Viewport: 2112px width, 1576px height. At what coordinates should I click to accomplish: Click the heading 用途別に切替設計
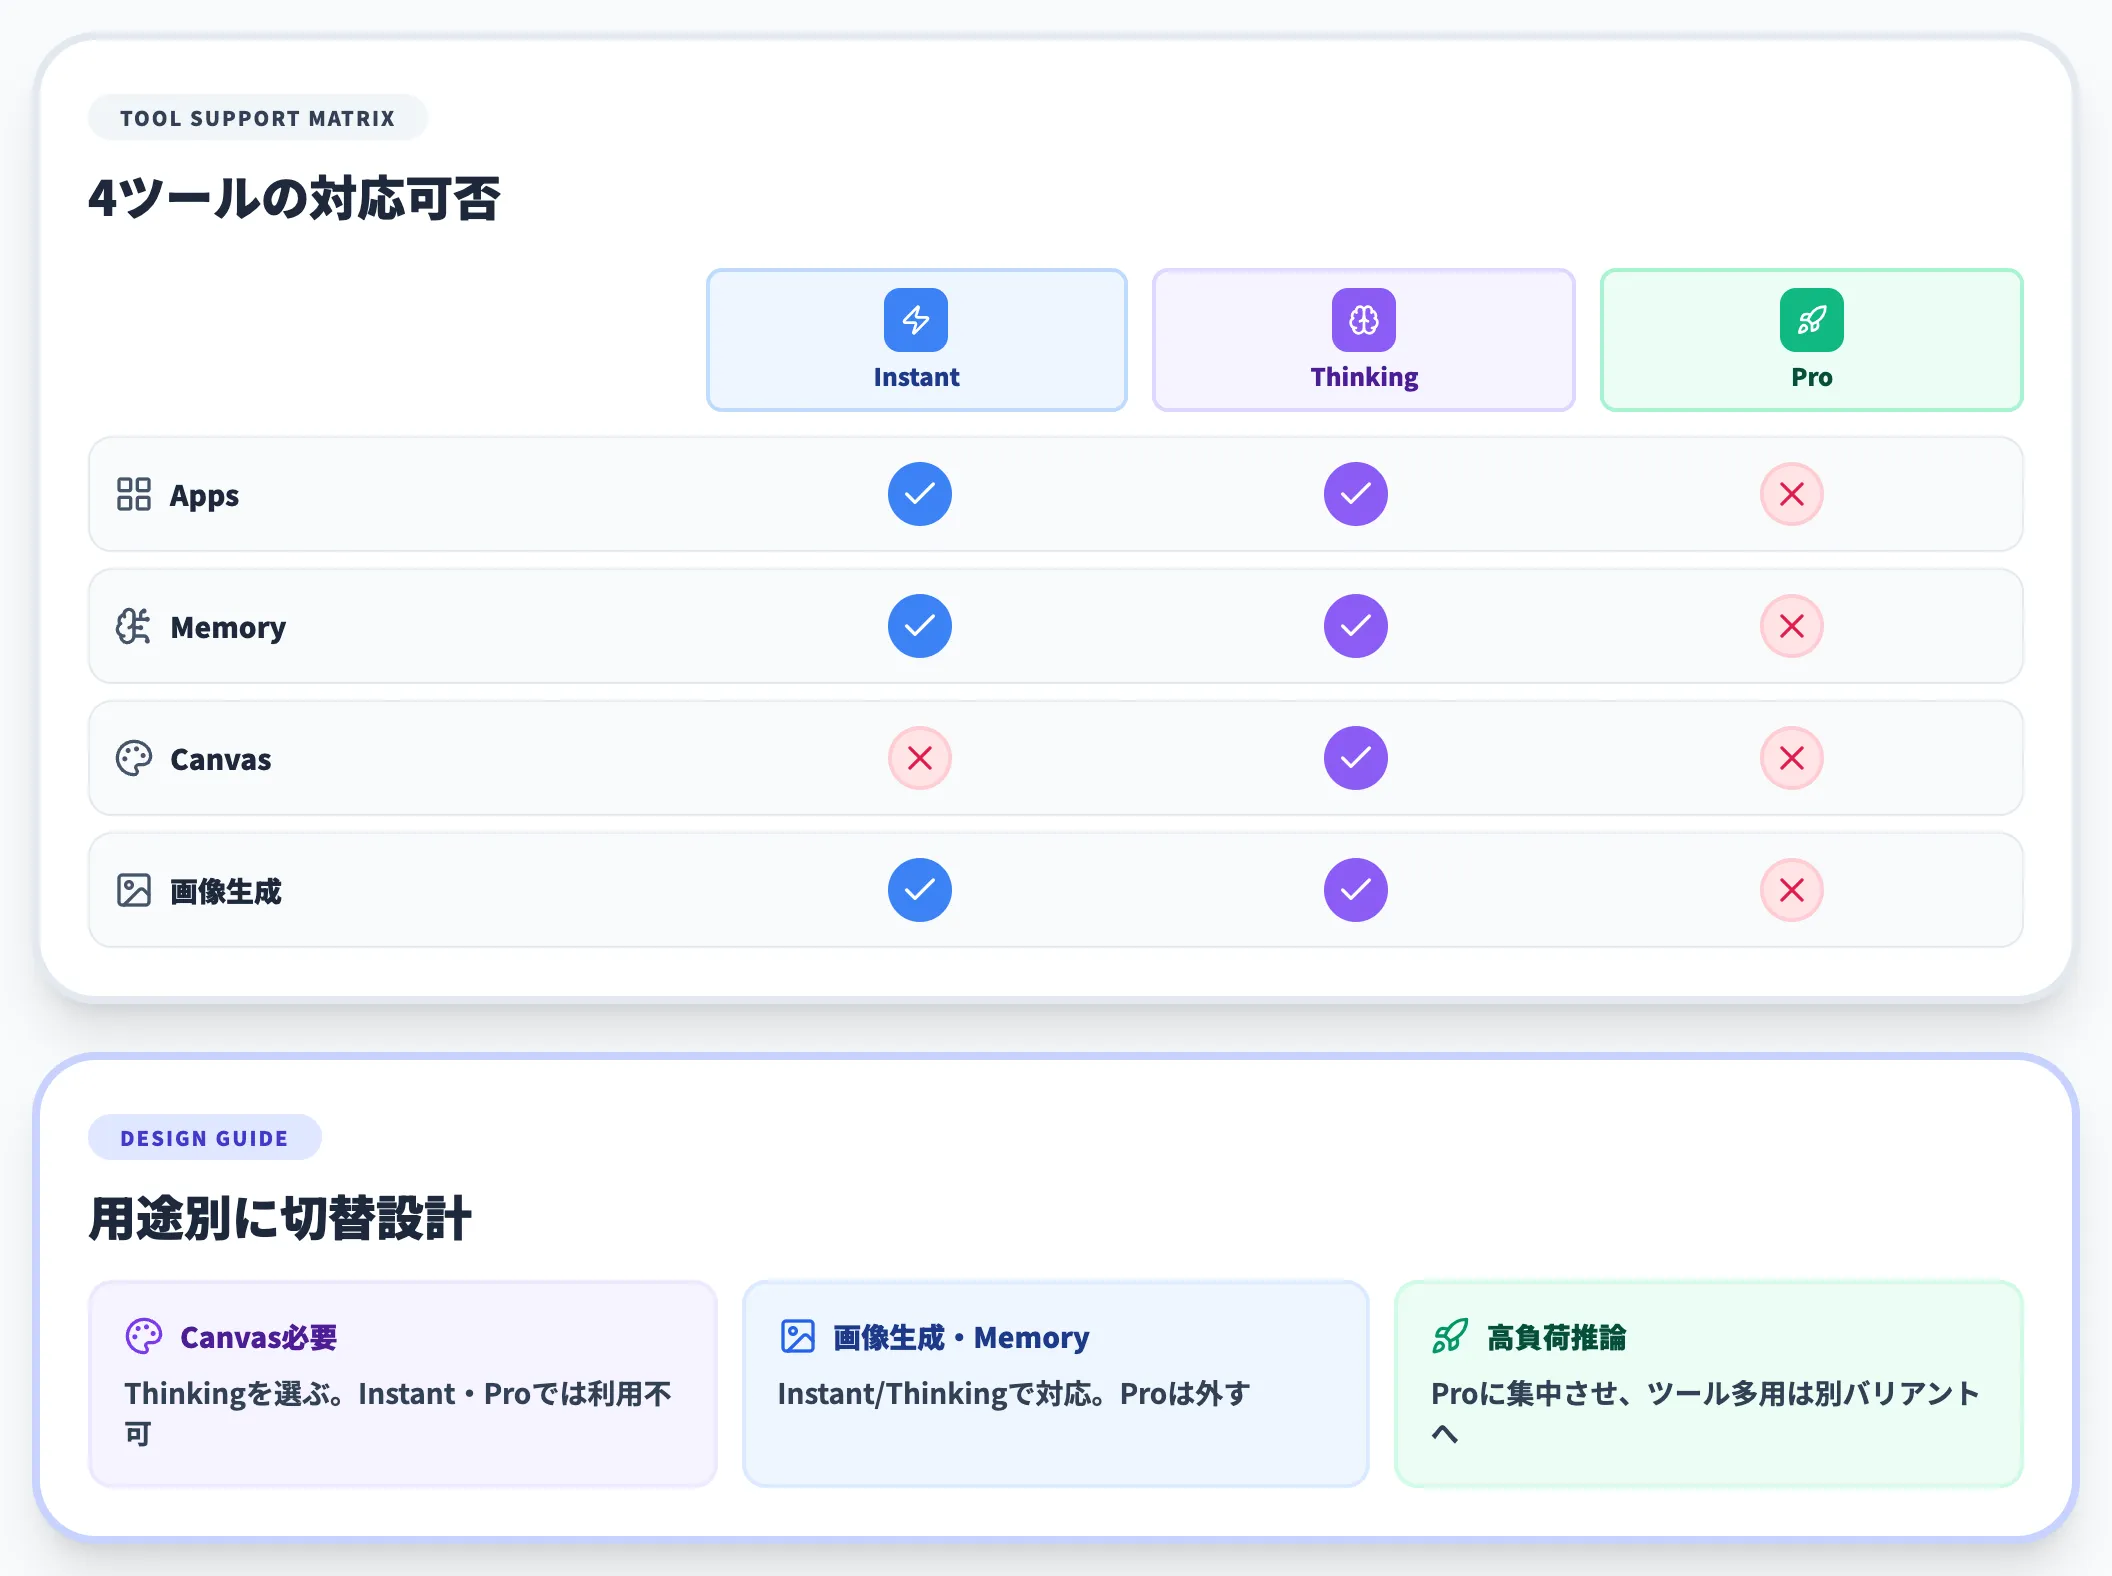(x=280, y=1218)
